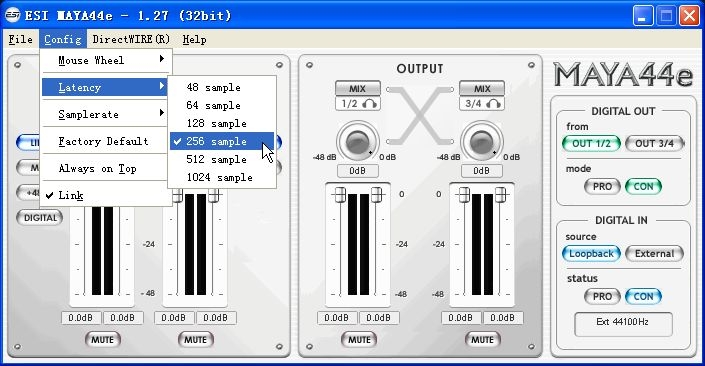
Task: Set digital out source to OUT 3/4
Action: tap(655, 143)
